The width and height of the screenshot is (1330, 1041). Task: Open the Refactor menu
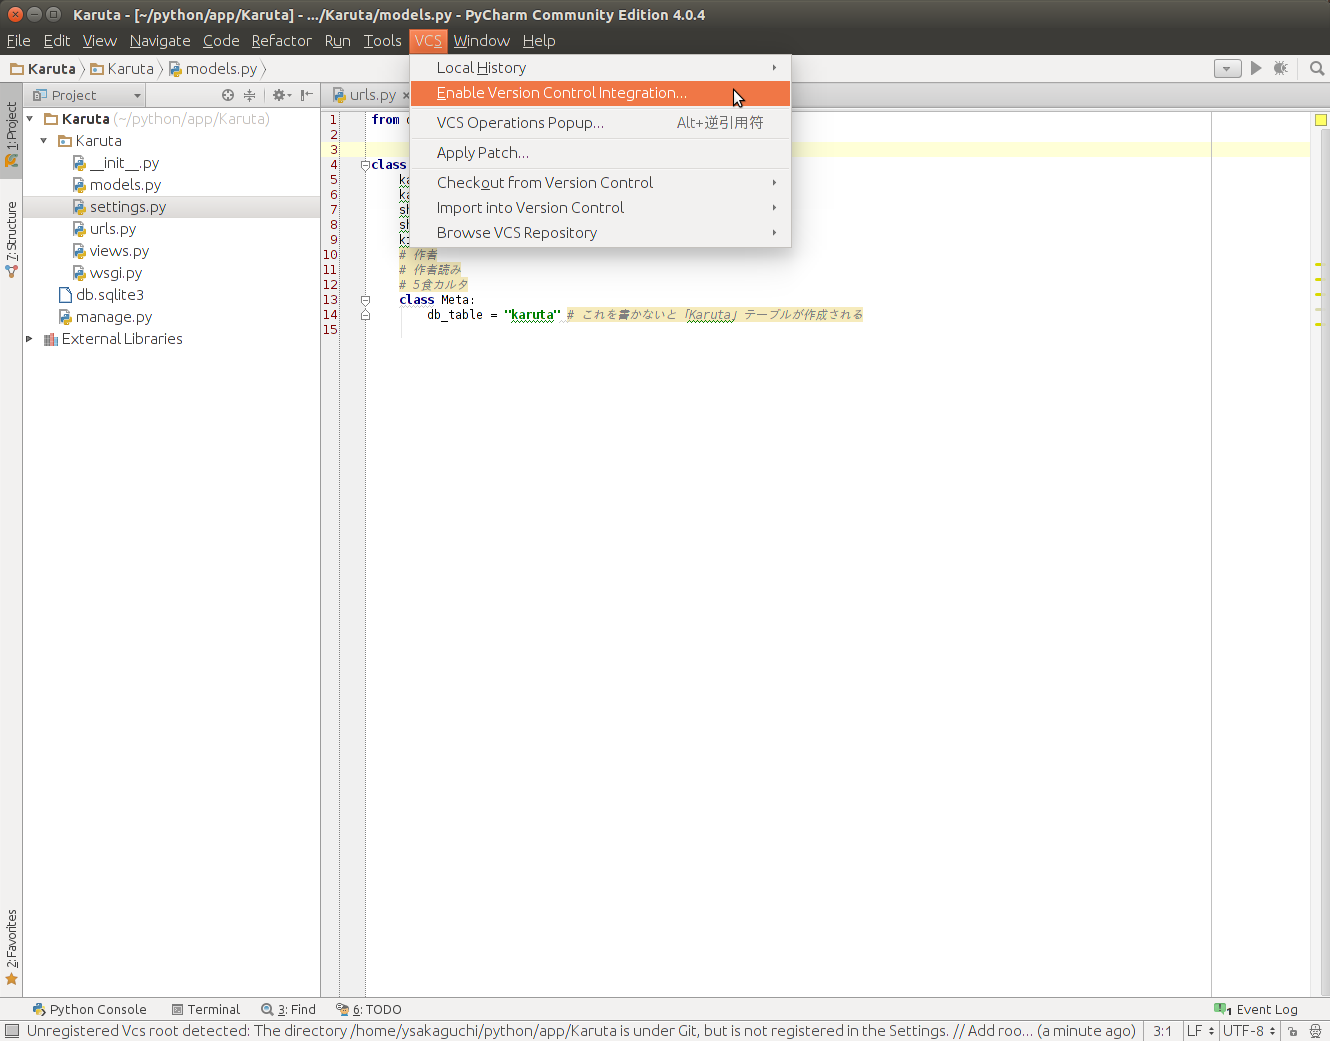281,41
